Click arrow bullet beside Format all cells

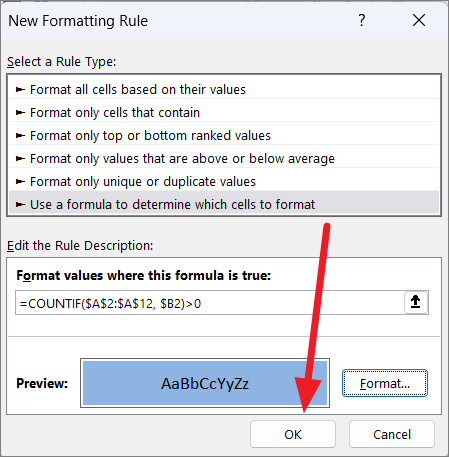click(20, 90)
